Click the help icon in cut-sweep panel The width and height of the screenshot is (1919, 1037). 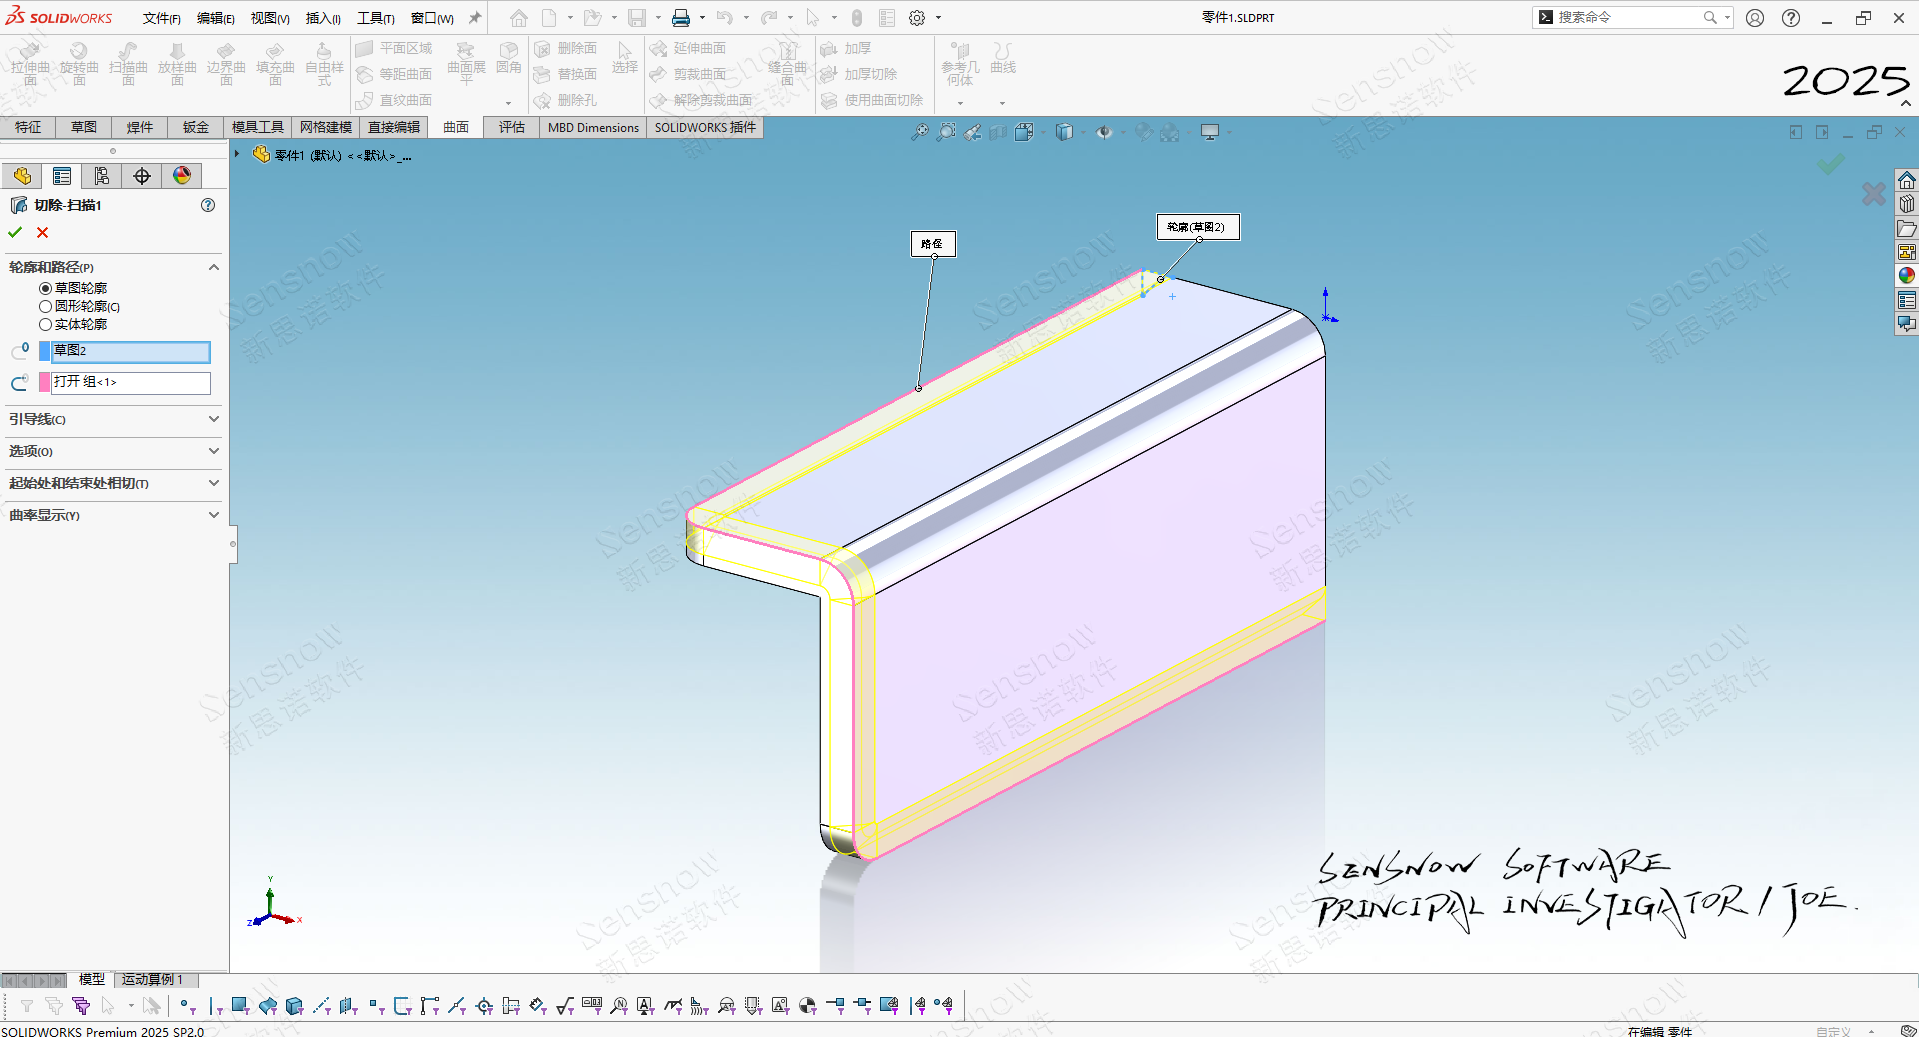click(x=208, y=205)
